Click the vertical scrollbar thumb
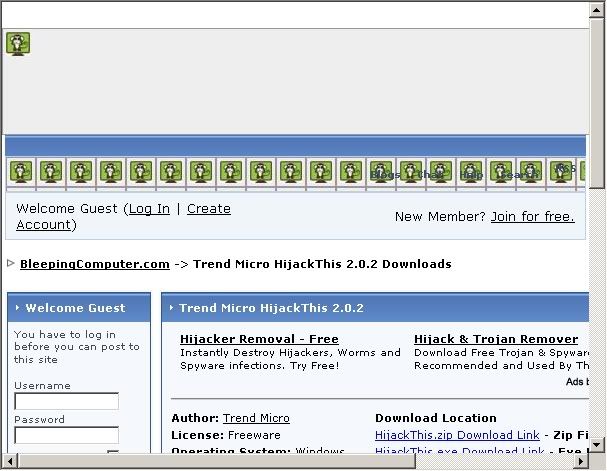This screenshot has width=607, height=471. click(597, 103)
